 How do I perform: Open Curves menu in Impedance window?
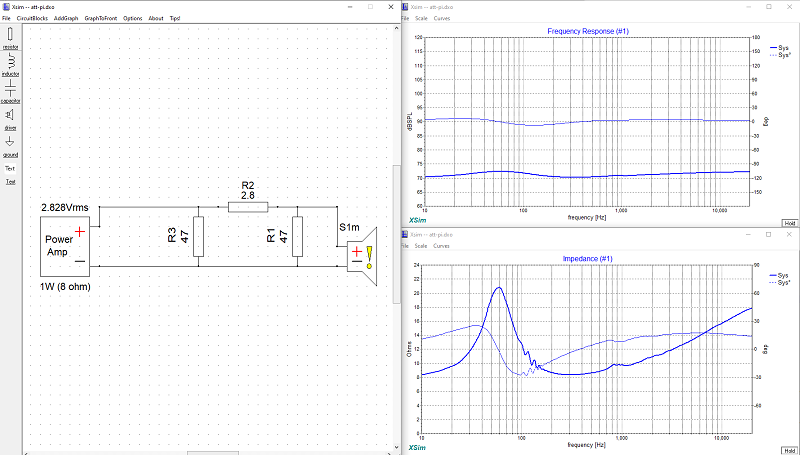coord(441,246)
